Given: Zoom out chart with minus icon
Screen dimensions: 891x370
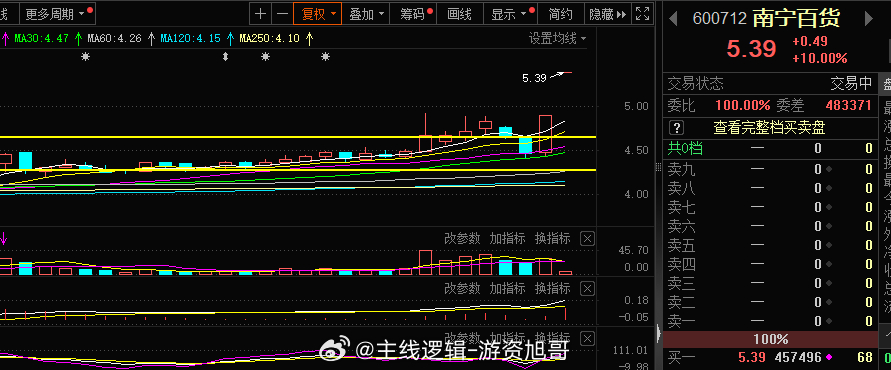Looking at the screenshot, I should pos(282,14).
